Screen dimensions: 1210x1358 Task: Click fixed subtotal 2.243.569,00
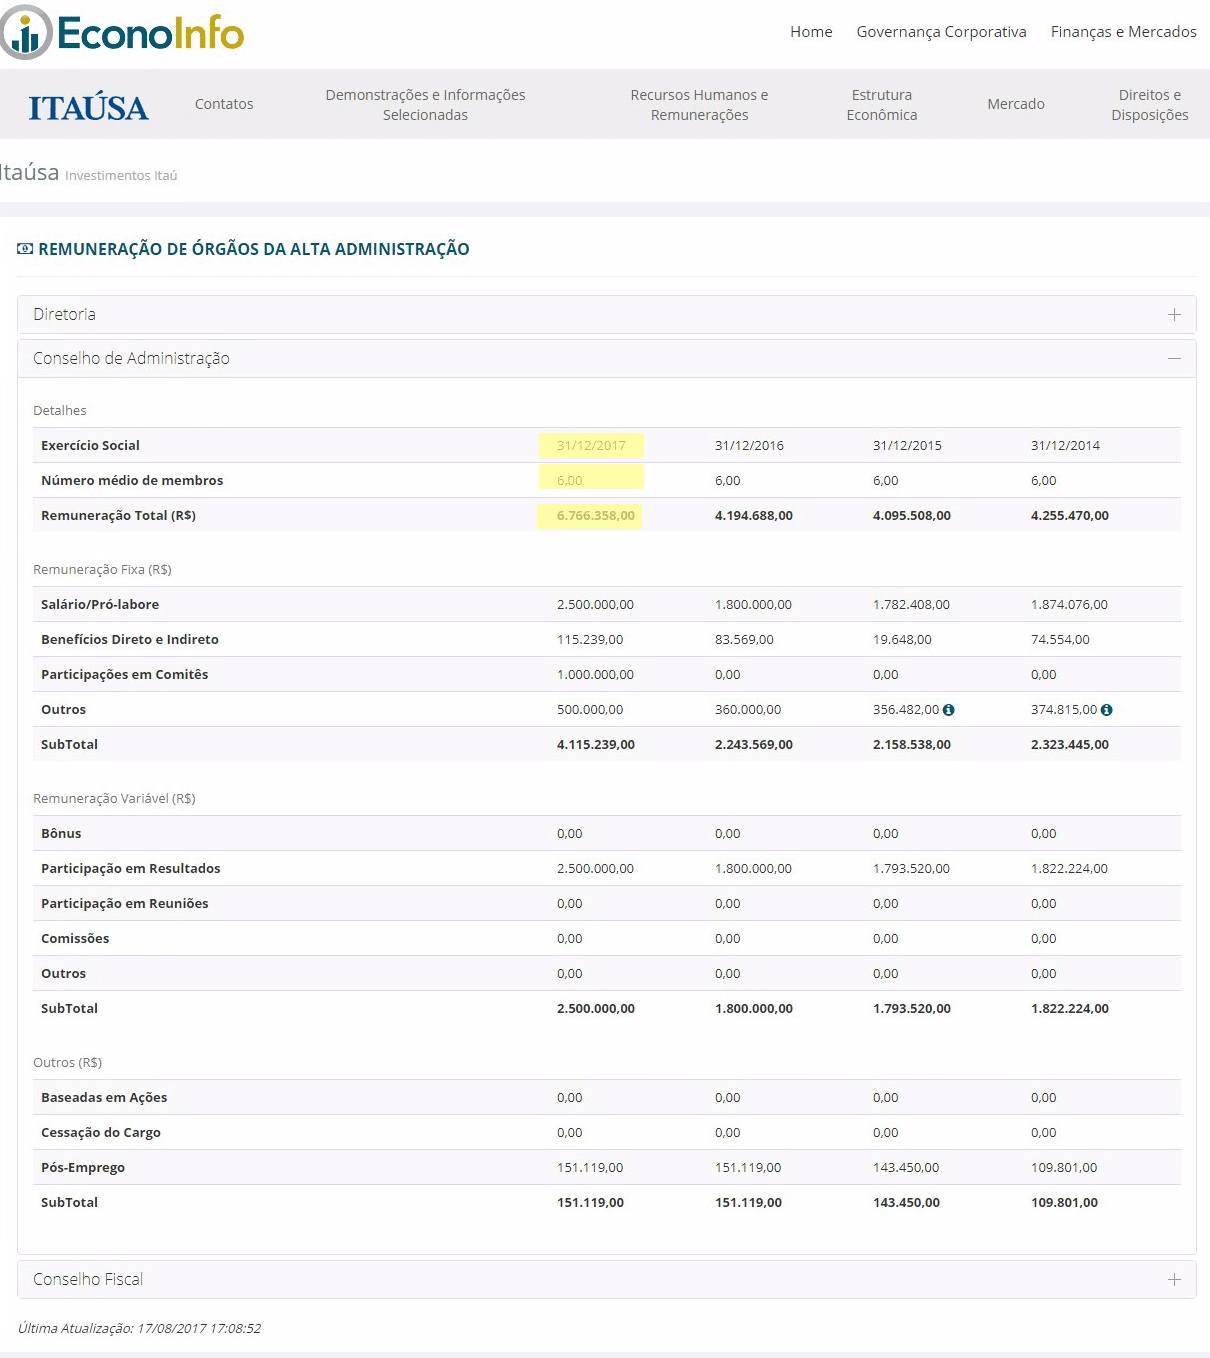coord(754,745)
